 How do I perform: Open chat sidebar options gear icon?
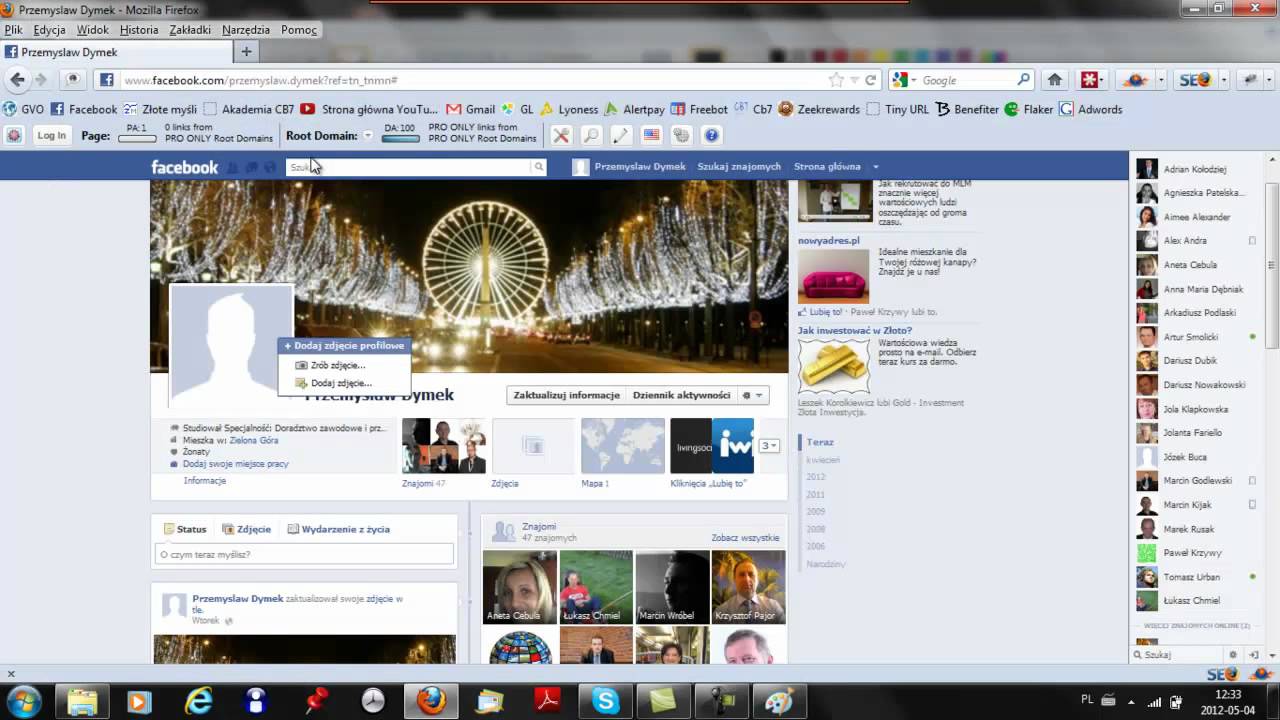(1233, 655)
